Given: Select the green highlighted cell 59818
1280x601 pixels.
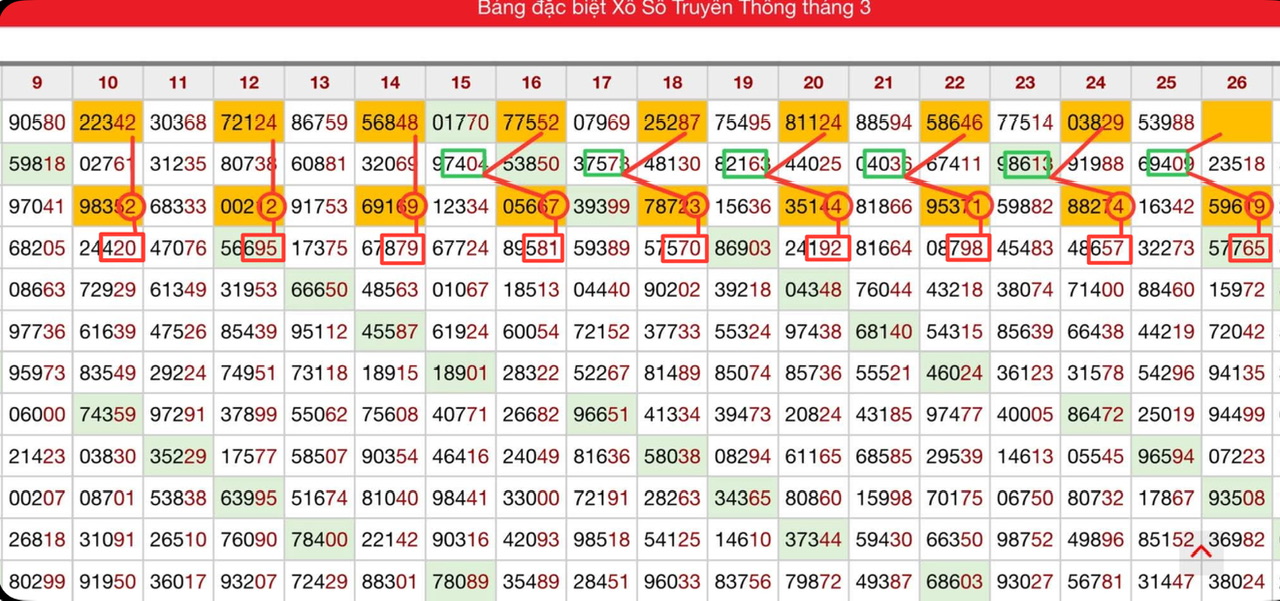Looking at the screenshot, I should click(37, 164).
